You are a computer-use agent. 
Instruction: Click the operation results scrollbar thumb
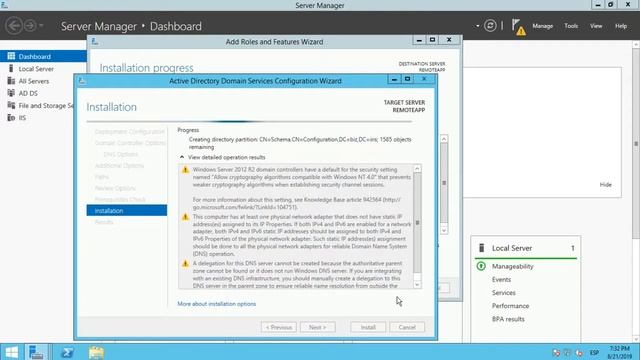tap(417, 222)
